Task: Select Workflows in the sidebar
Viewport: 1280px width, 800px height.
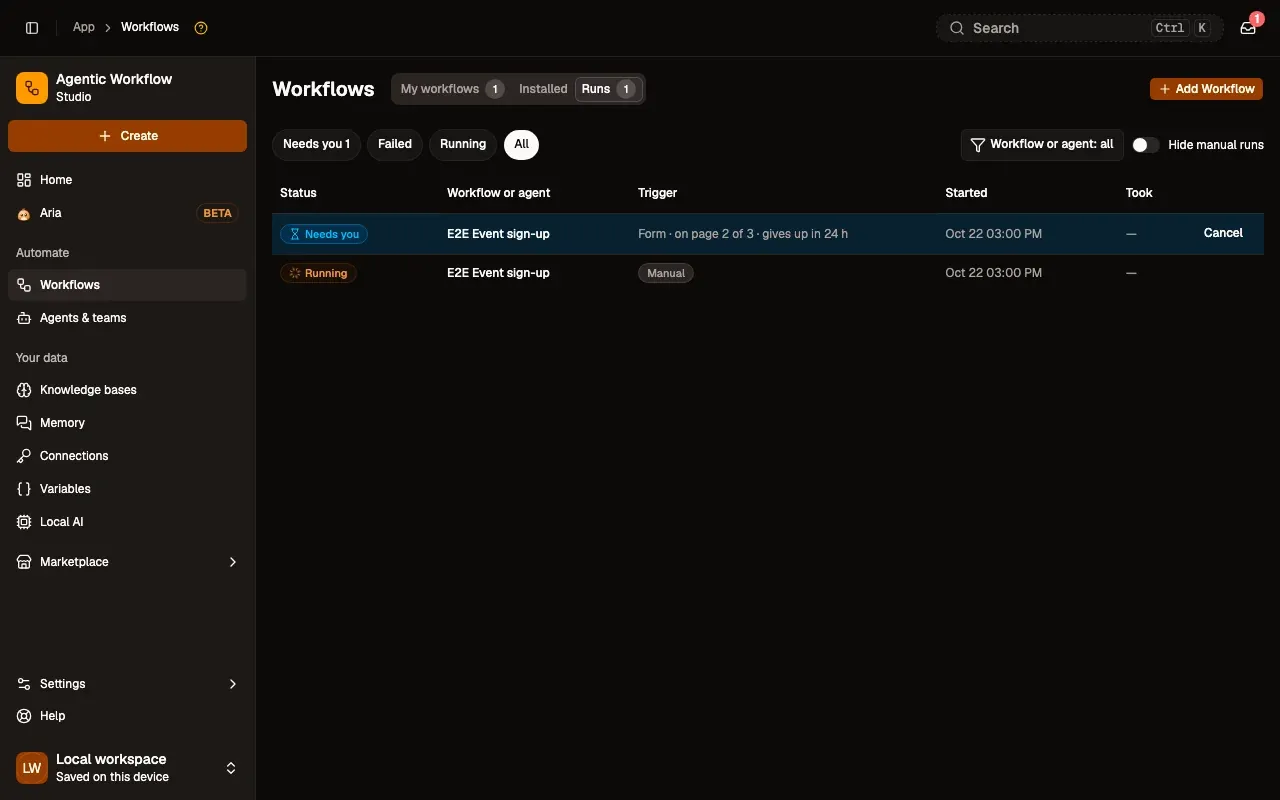Action: (x=127, y=285)
